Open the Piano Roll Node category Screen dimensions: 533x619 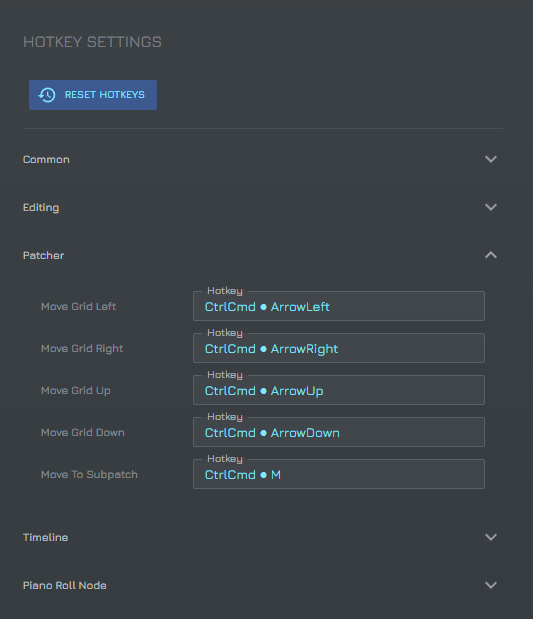click(x=263, y=585)
